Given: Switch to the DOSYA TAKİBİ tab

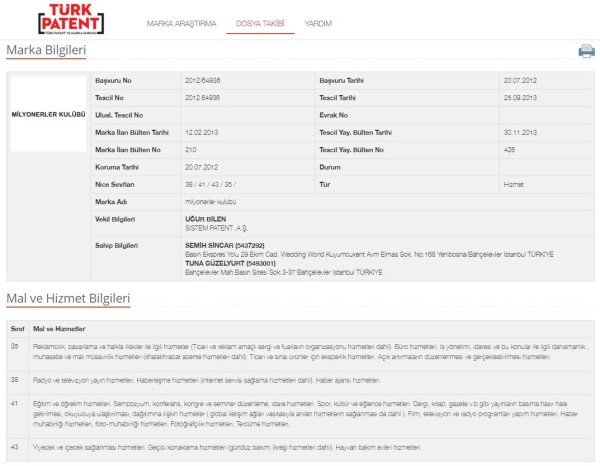Looking at the screenshot, I should [259, 23].
